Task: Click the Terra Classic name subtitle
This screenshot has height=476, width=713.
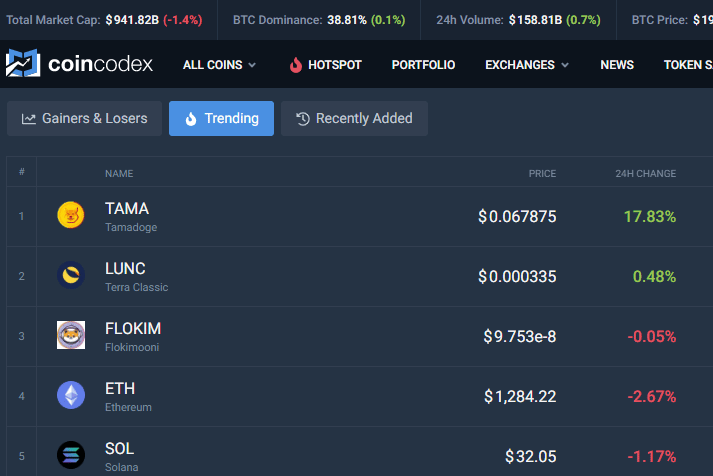Action: pyautogui.click(x=136, y=287)
